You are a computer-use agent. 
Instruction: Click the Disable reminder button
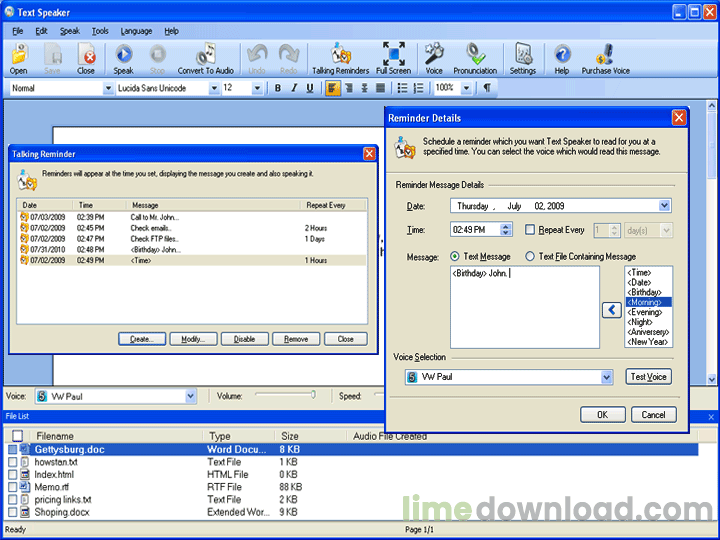coord(245,339)
